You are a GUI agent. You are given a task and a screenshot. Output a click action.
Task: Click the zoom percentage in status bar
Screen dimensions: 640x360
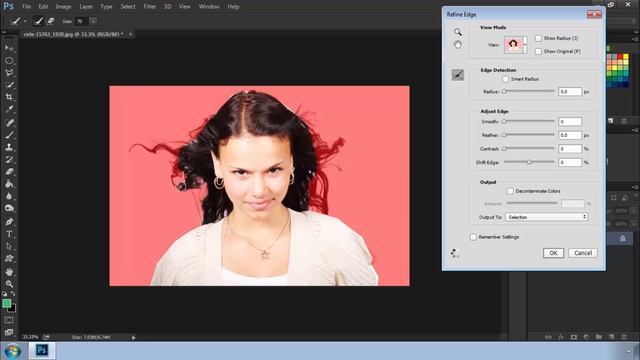point(30,337)
